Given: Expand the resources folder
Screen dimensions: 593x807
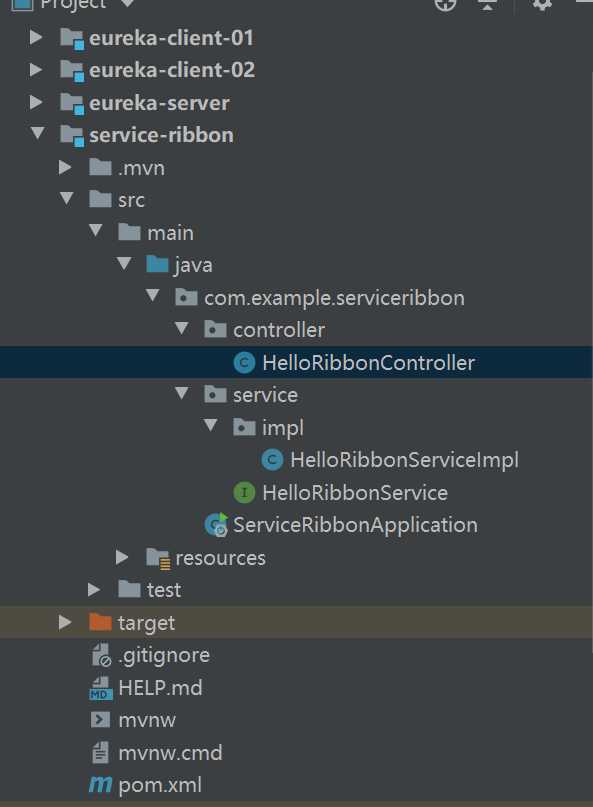Looking at the screenshot, I should (x=122, y=557).
